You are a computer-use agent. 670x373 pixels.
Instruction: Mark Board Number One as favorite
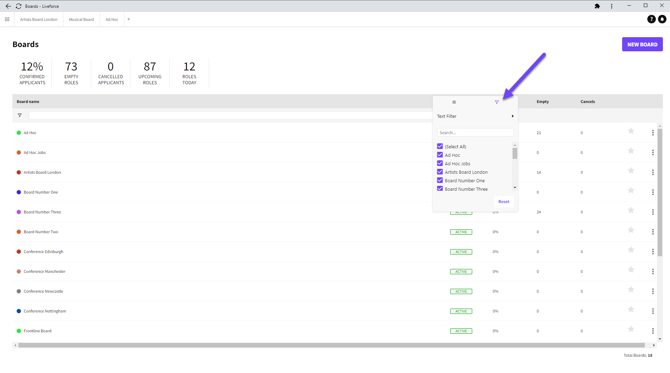tap(631, 191)
